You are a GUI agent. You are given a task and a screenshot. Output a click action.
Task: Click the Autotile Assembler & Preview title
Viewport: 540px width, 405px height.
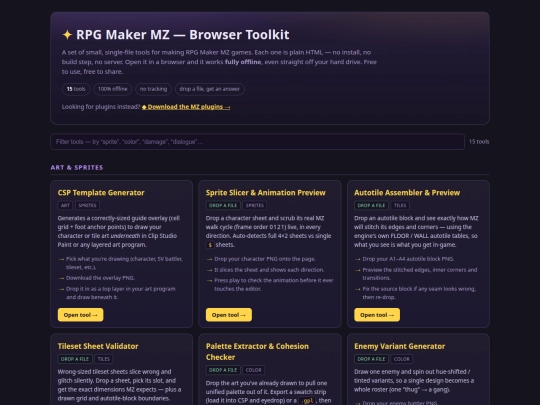[x=407, y=193]
